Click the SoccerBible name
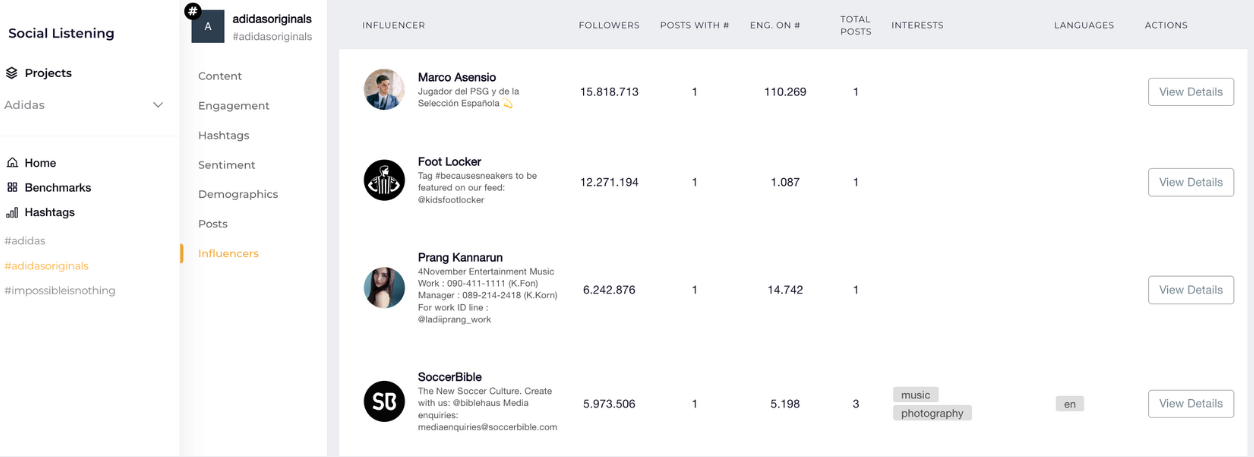The image size is (1254, 457). click(450, 377)
